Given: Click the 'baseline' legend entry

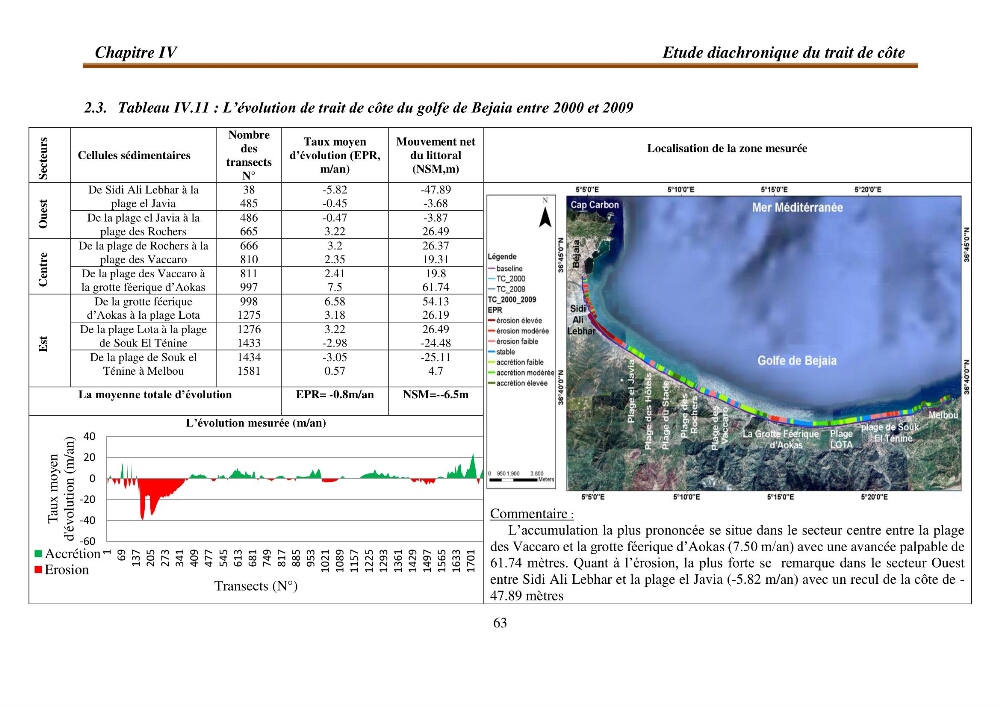Looking at the screenshot, I should coord(506,268).
